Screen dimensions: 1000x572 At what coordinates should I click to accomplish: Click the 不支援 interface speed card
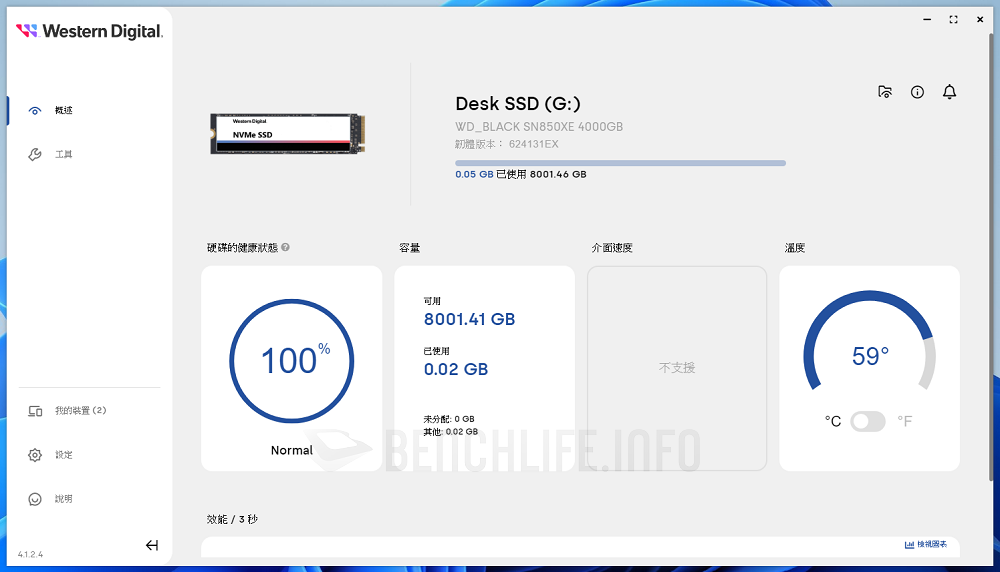(x=677, y=368)
